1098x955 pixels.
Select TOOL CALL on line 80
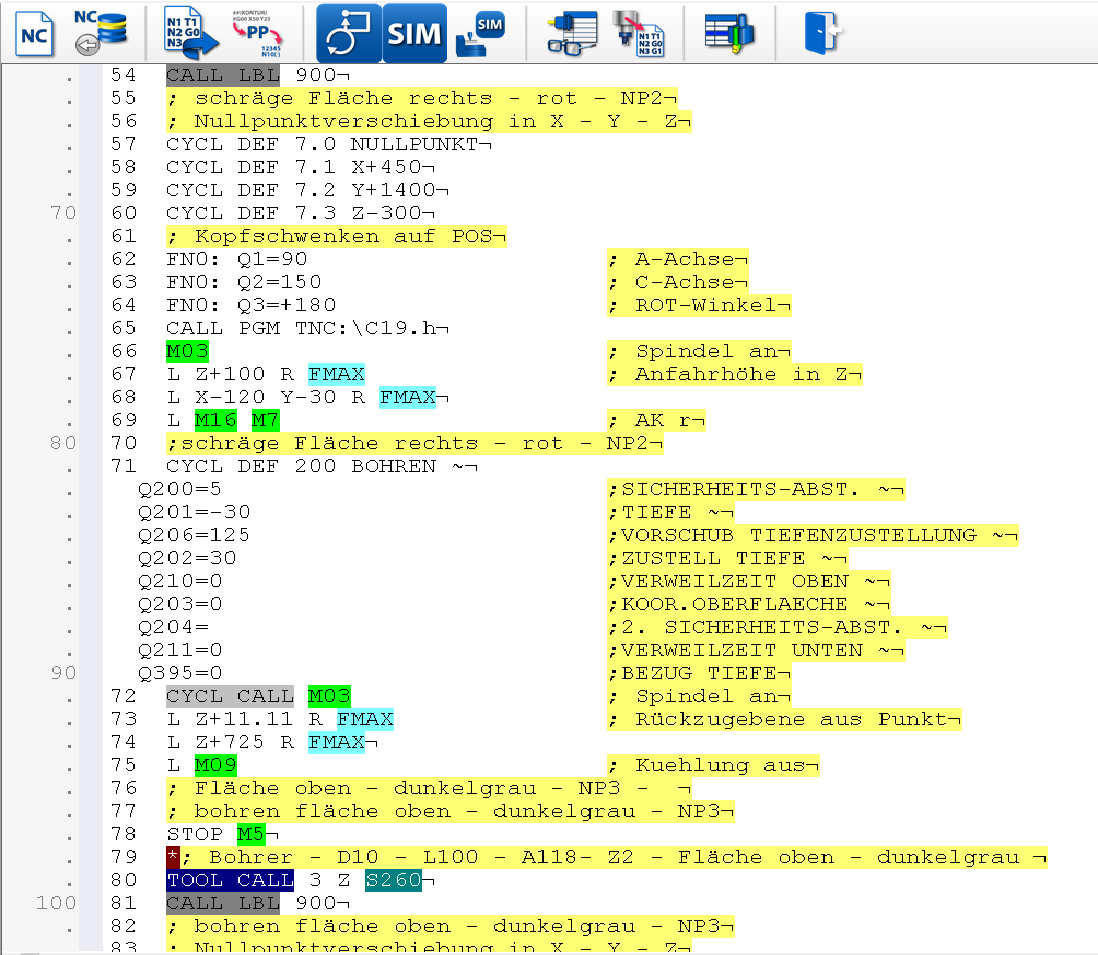pos(230,880)
